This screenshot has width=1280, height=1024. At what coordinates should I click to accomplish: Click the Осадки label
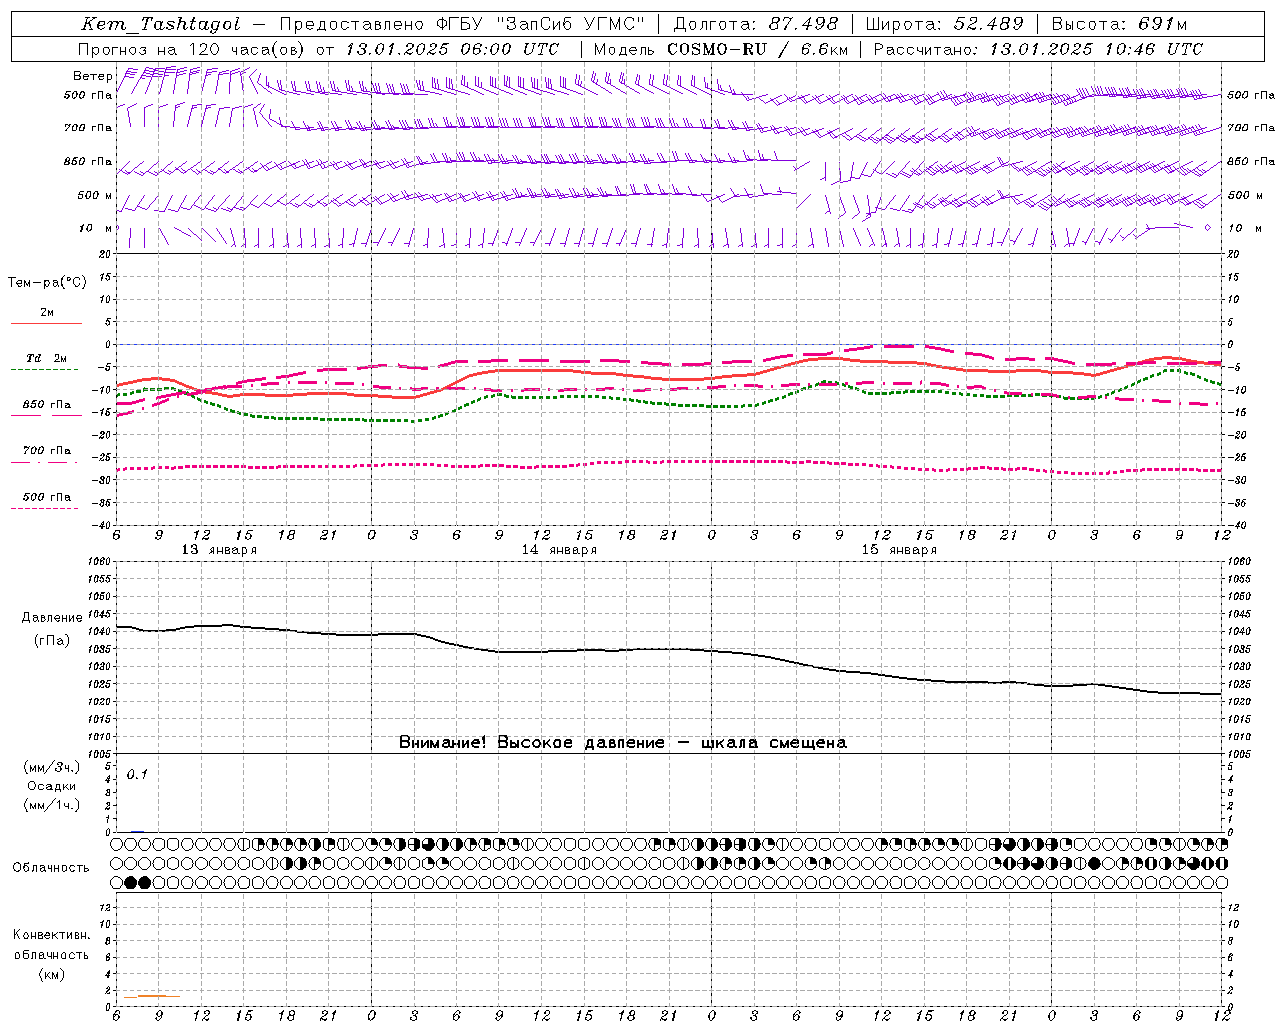tap(50, 786)
